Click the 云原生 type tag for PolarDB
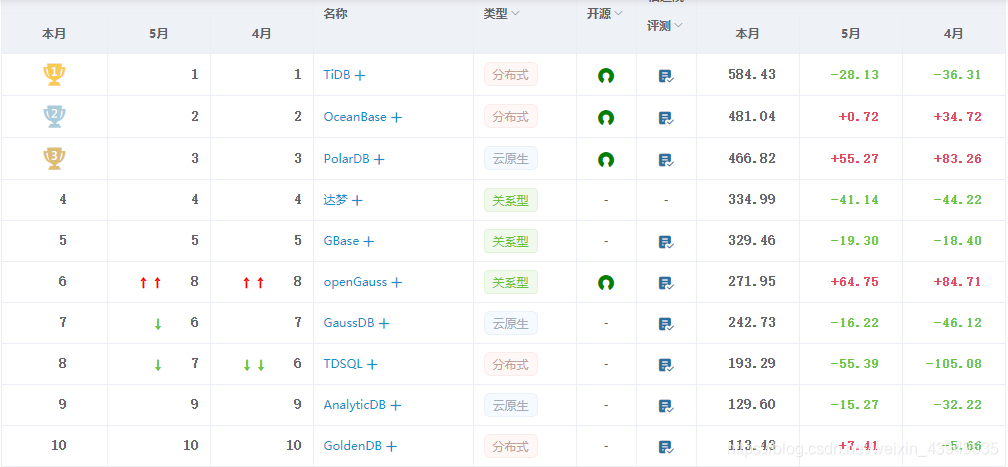 (x=510, y=159)
